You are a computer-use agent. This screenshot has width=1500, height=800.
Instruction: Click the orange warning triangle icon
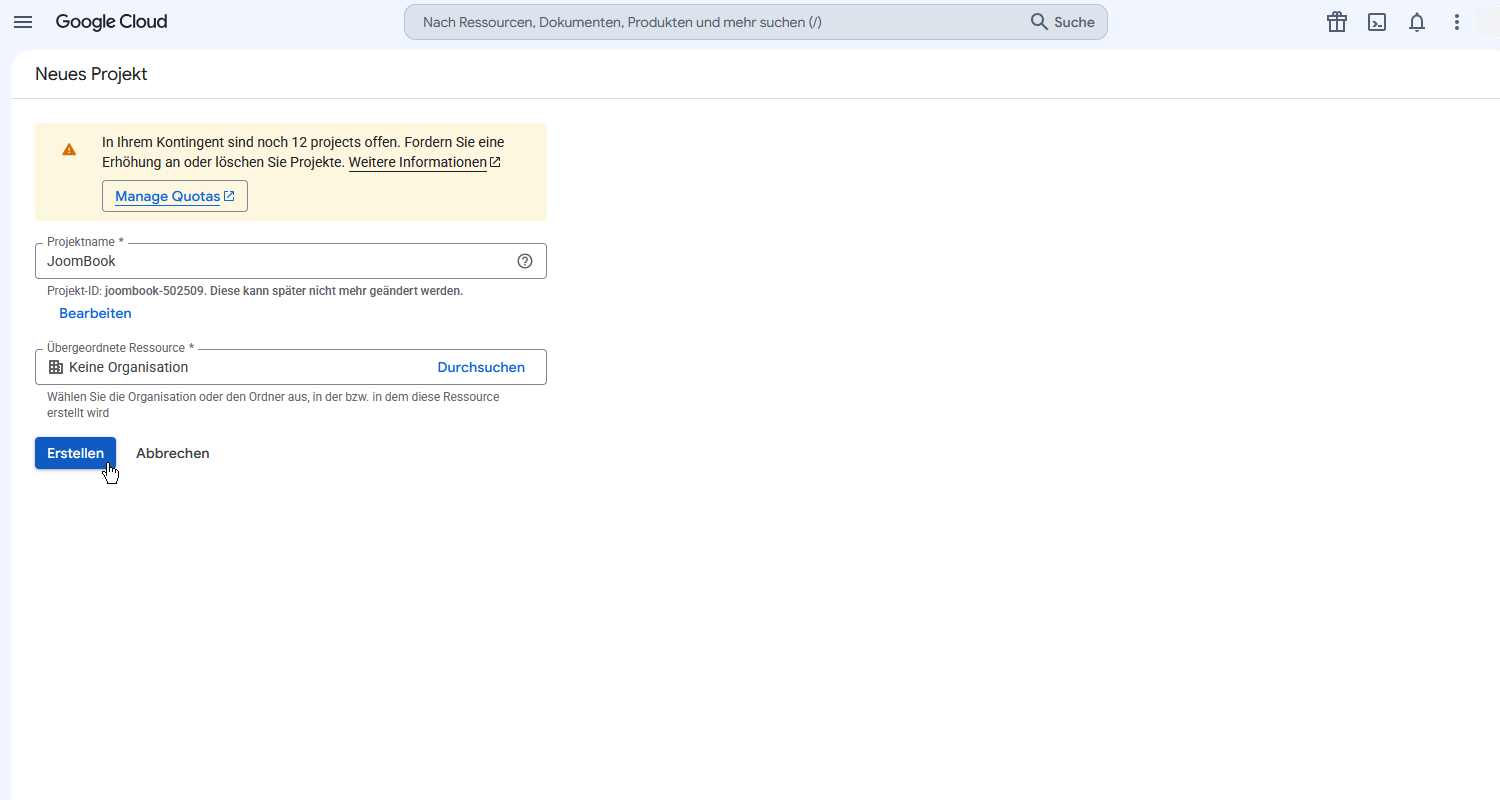click(69, 149)
